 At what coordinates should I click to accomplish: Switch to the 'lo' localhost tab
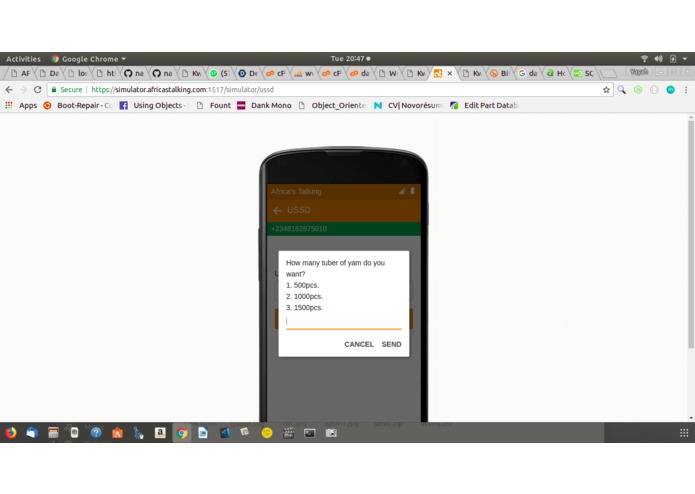(x=77, y=74)
